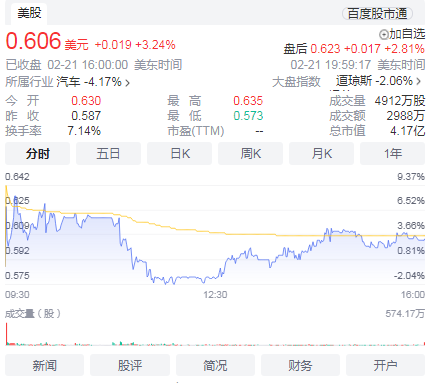Image resolution: width=447 pixels, height=383 pixels.
Task: Click the 加自选 plus icon
Action: 384,34
